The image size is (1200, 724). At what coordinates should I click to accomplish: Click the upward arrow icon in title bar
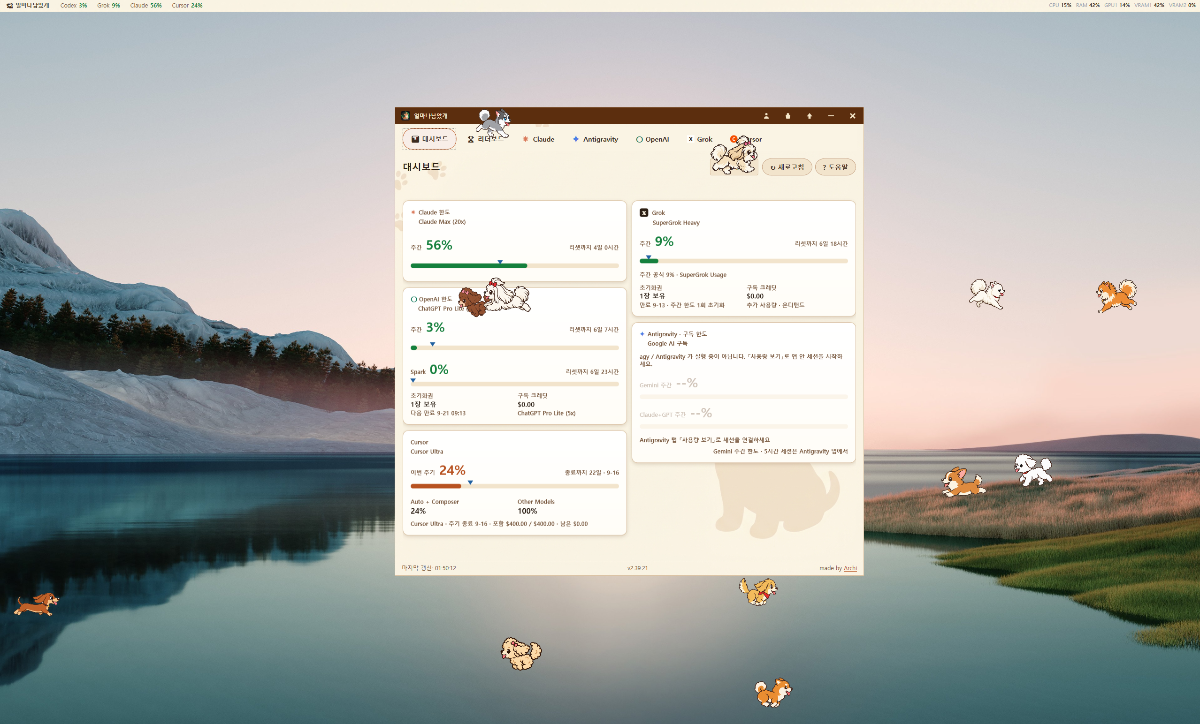(x=809, y=116)
